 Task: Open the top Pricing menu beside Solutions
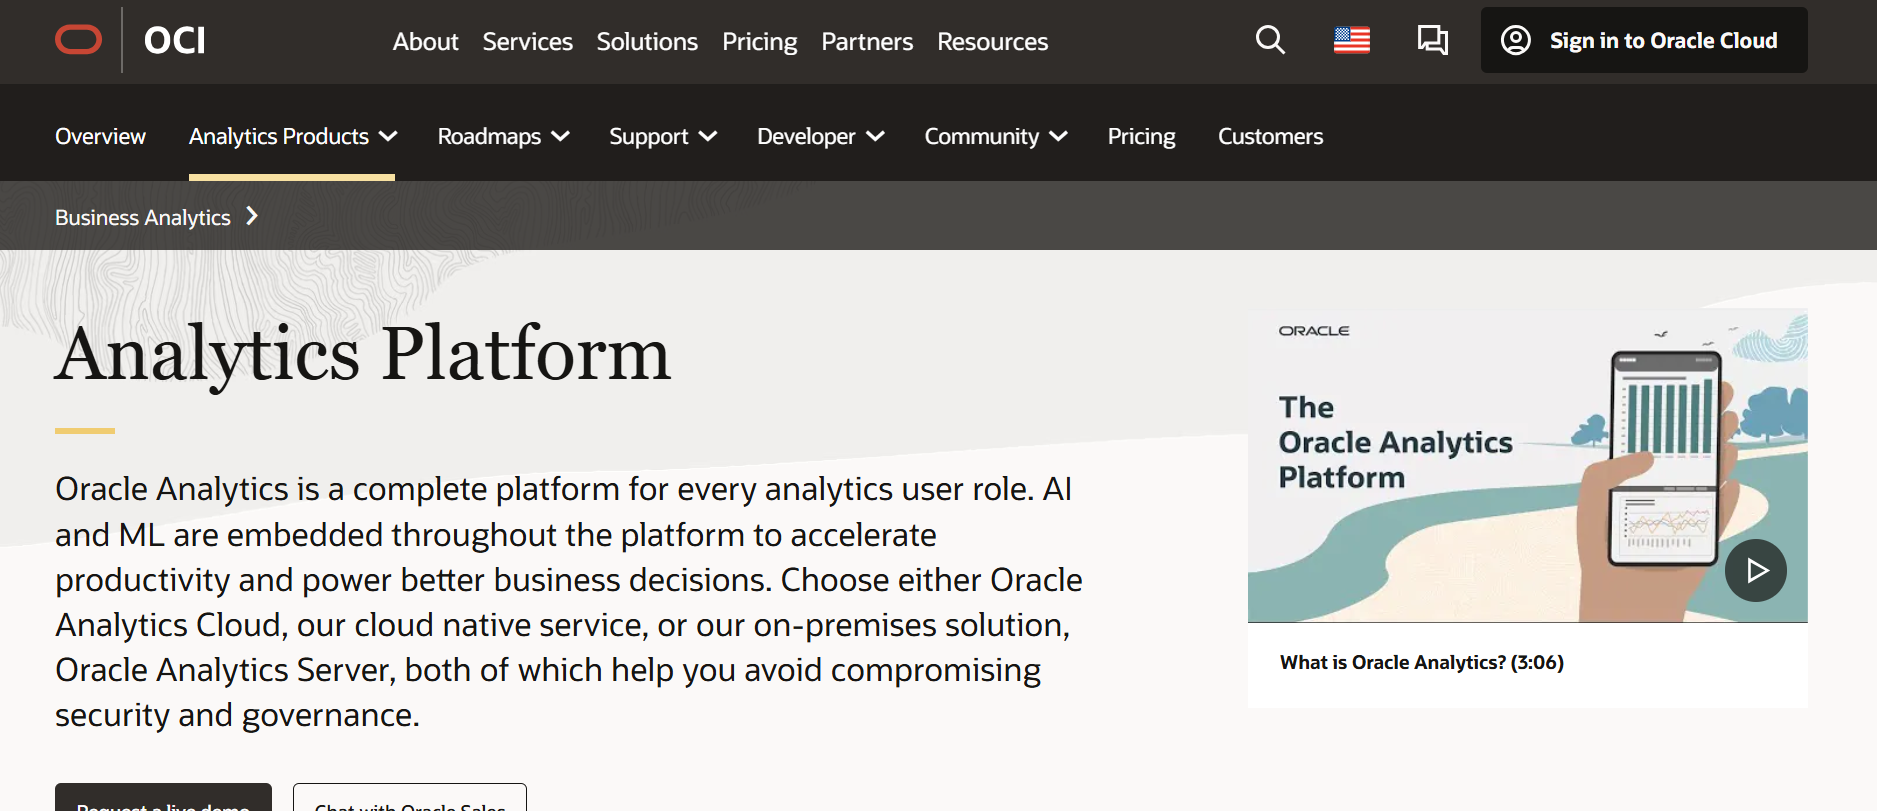tap(759, 42)
